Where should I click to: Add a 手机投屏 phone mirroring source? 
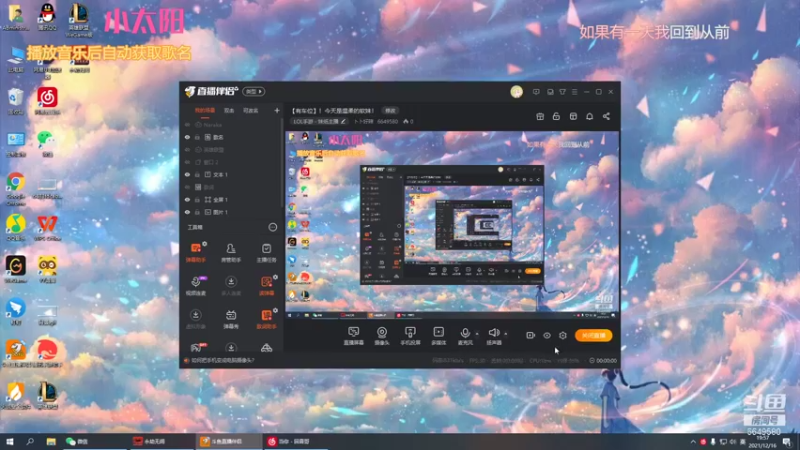click(410, 336)
